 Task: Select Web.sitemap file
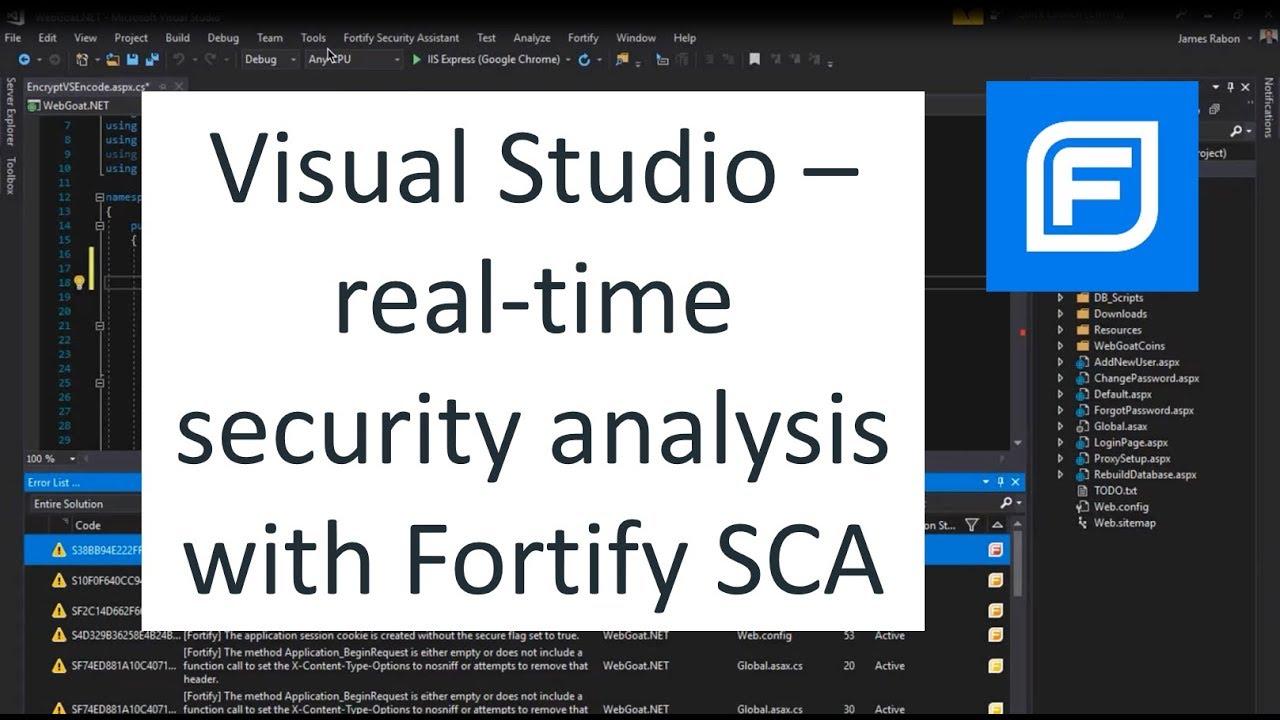point(1124,522)
